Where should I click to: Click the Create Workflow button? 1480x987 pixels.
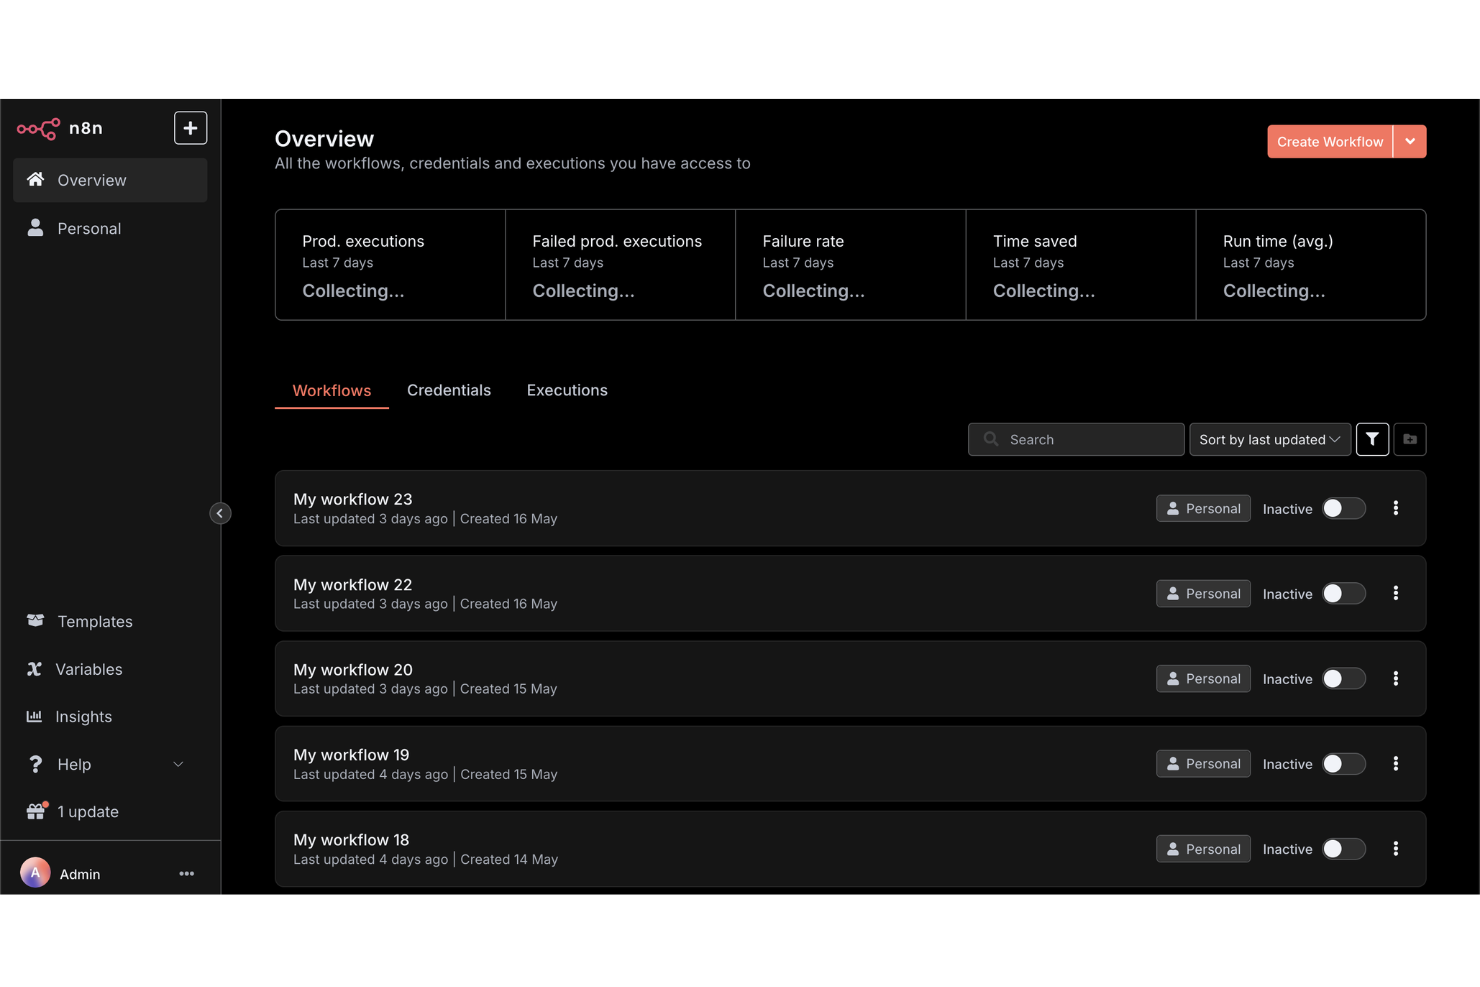pos(1330,141)
